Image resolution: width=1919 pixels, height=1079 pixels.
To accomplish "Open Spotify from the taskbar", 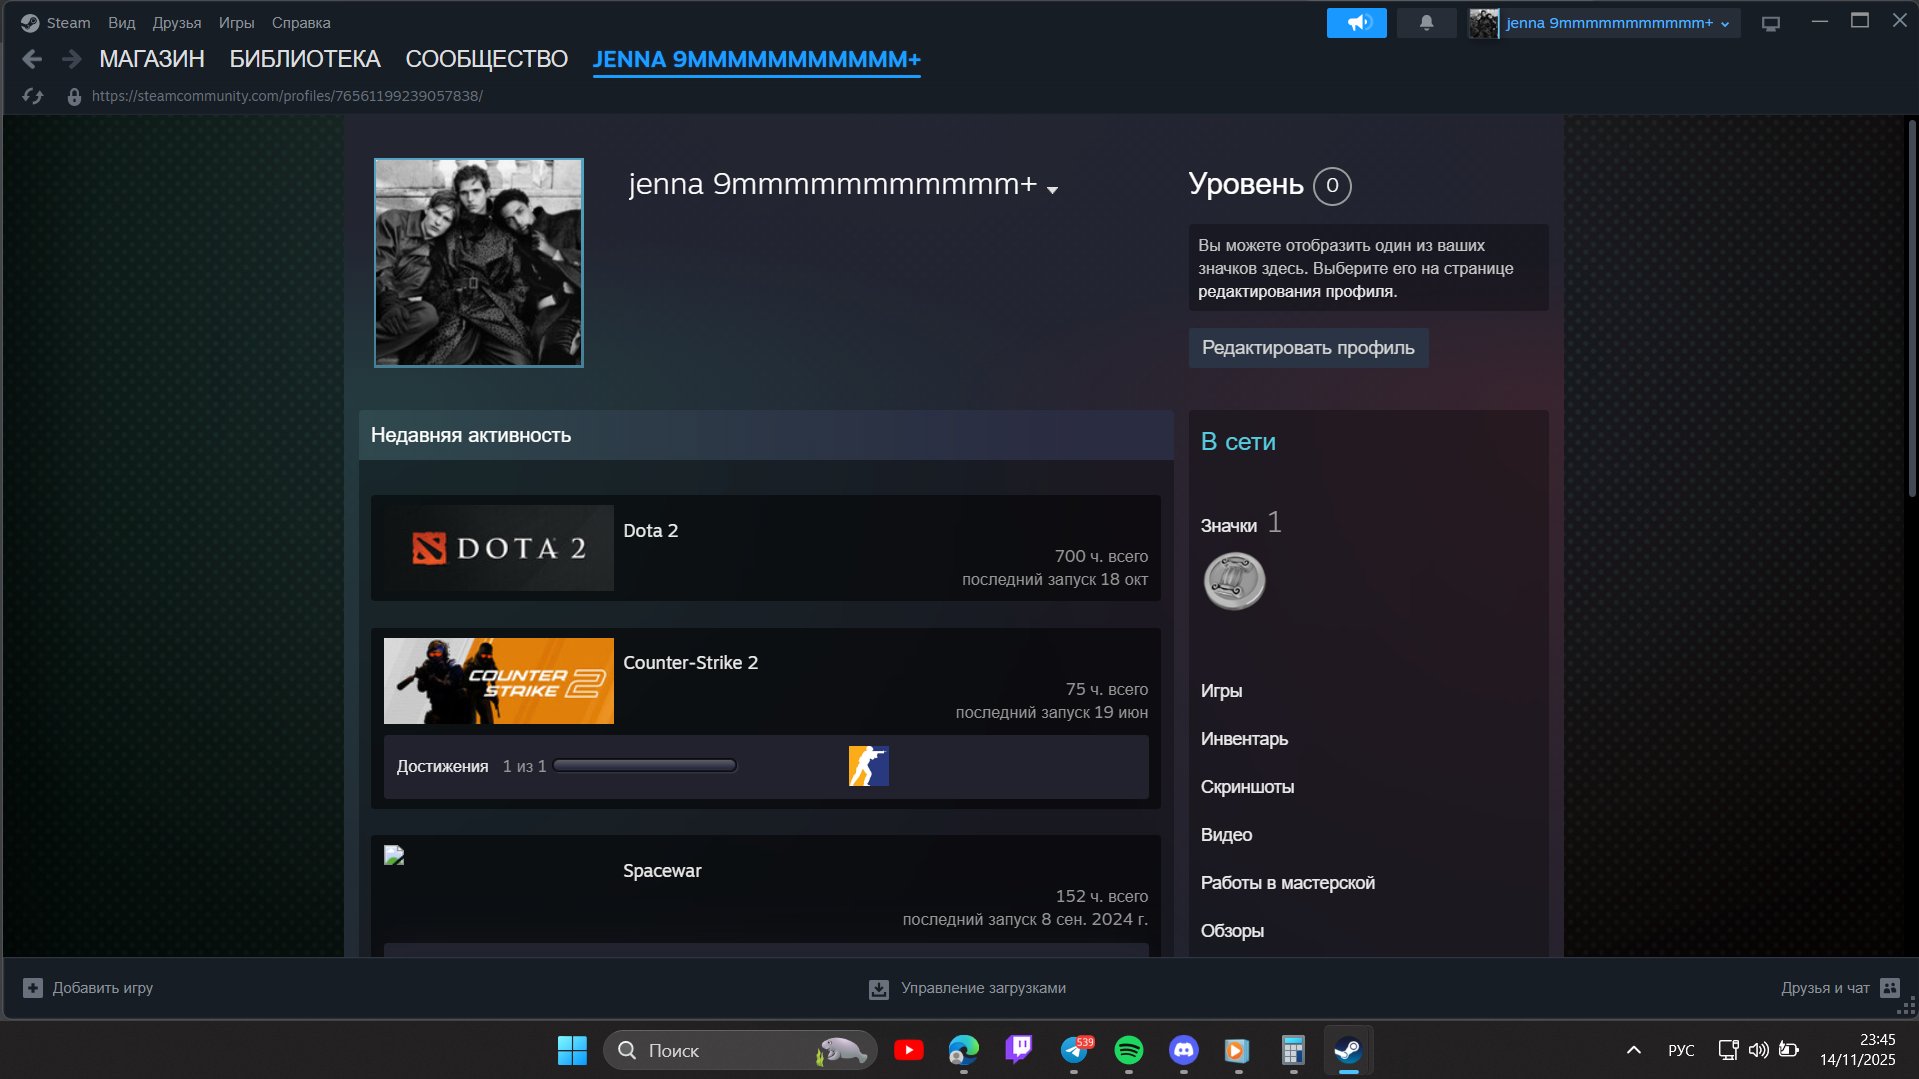I will point(1128,1050).
